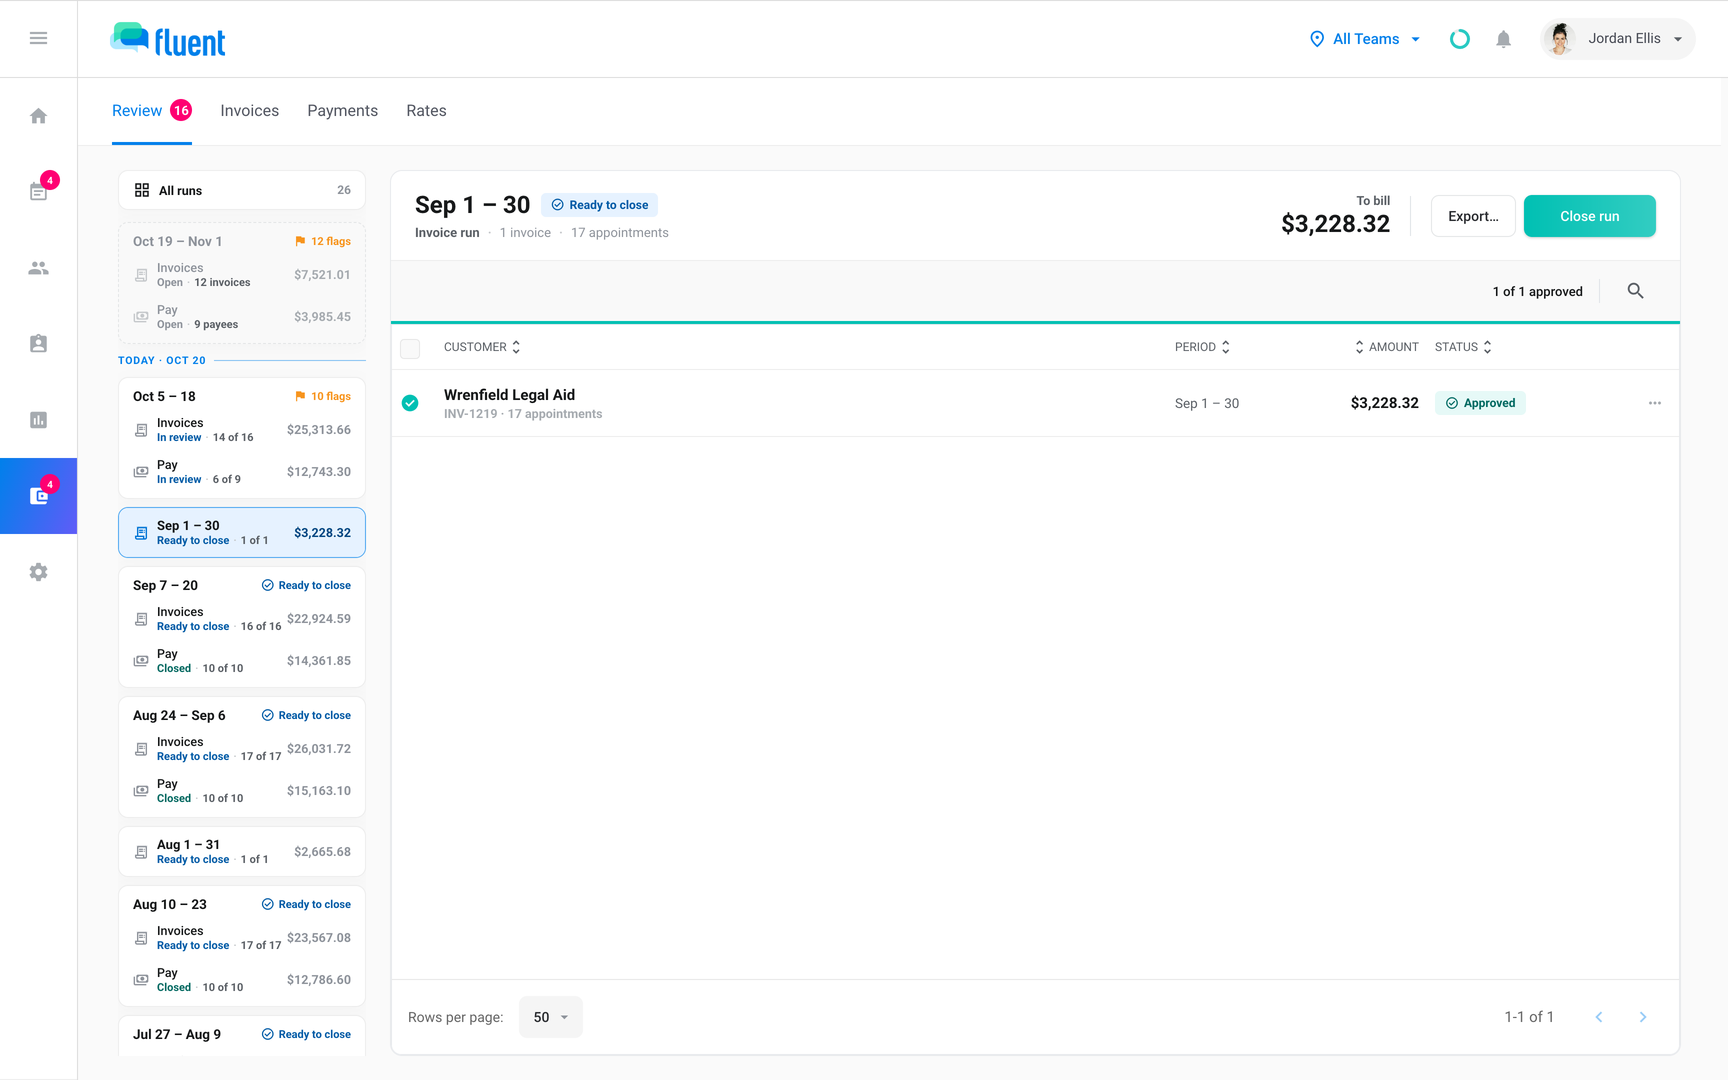Open settings gear in sidebar
This screenshot has height=1080, width=1728.
(x=38, y=572)
